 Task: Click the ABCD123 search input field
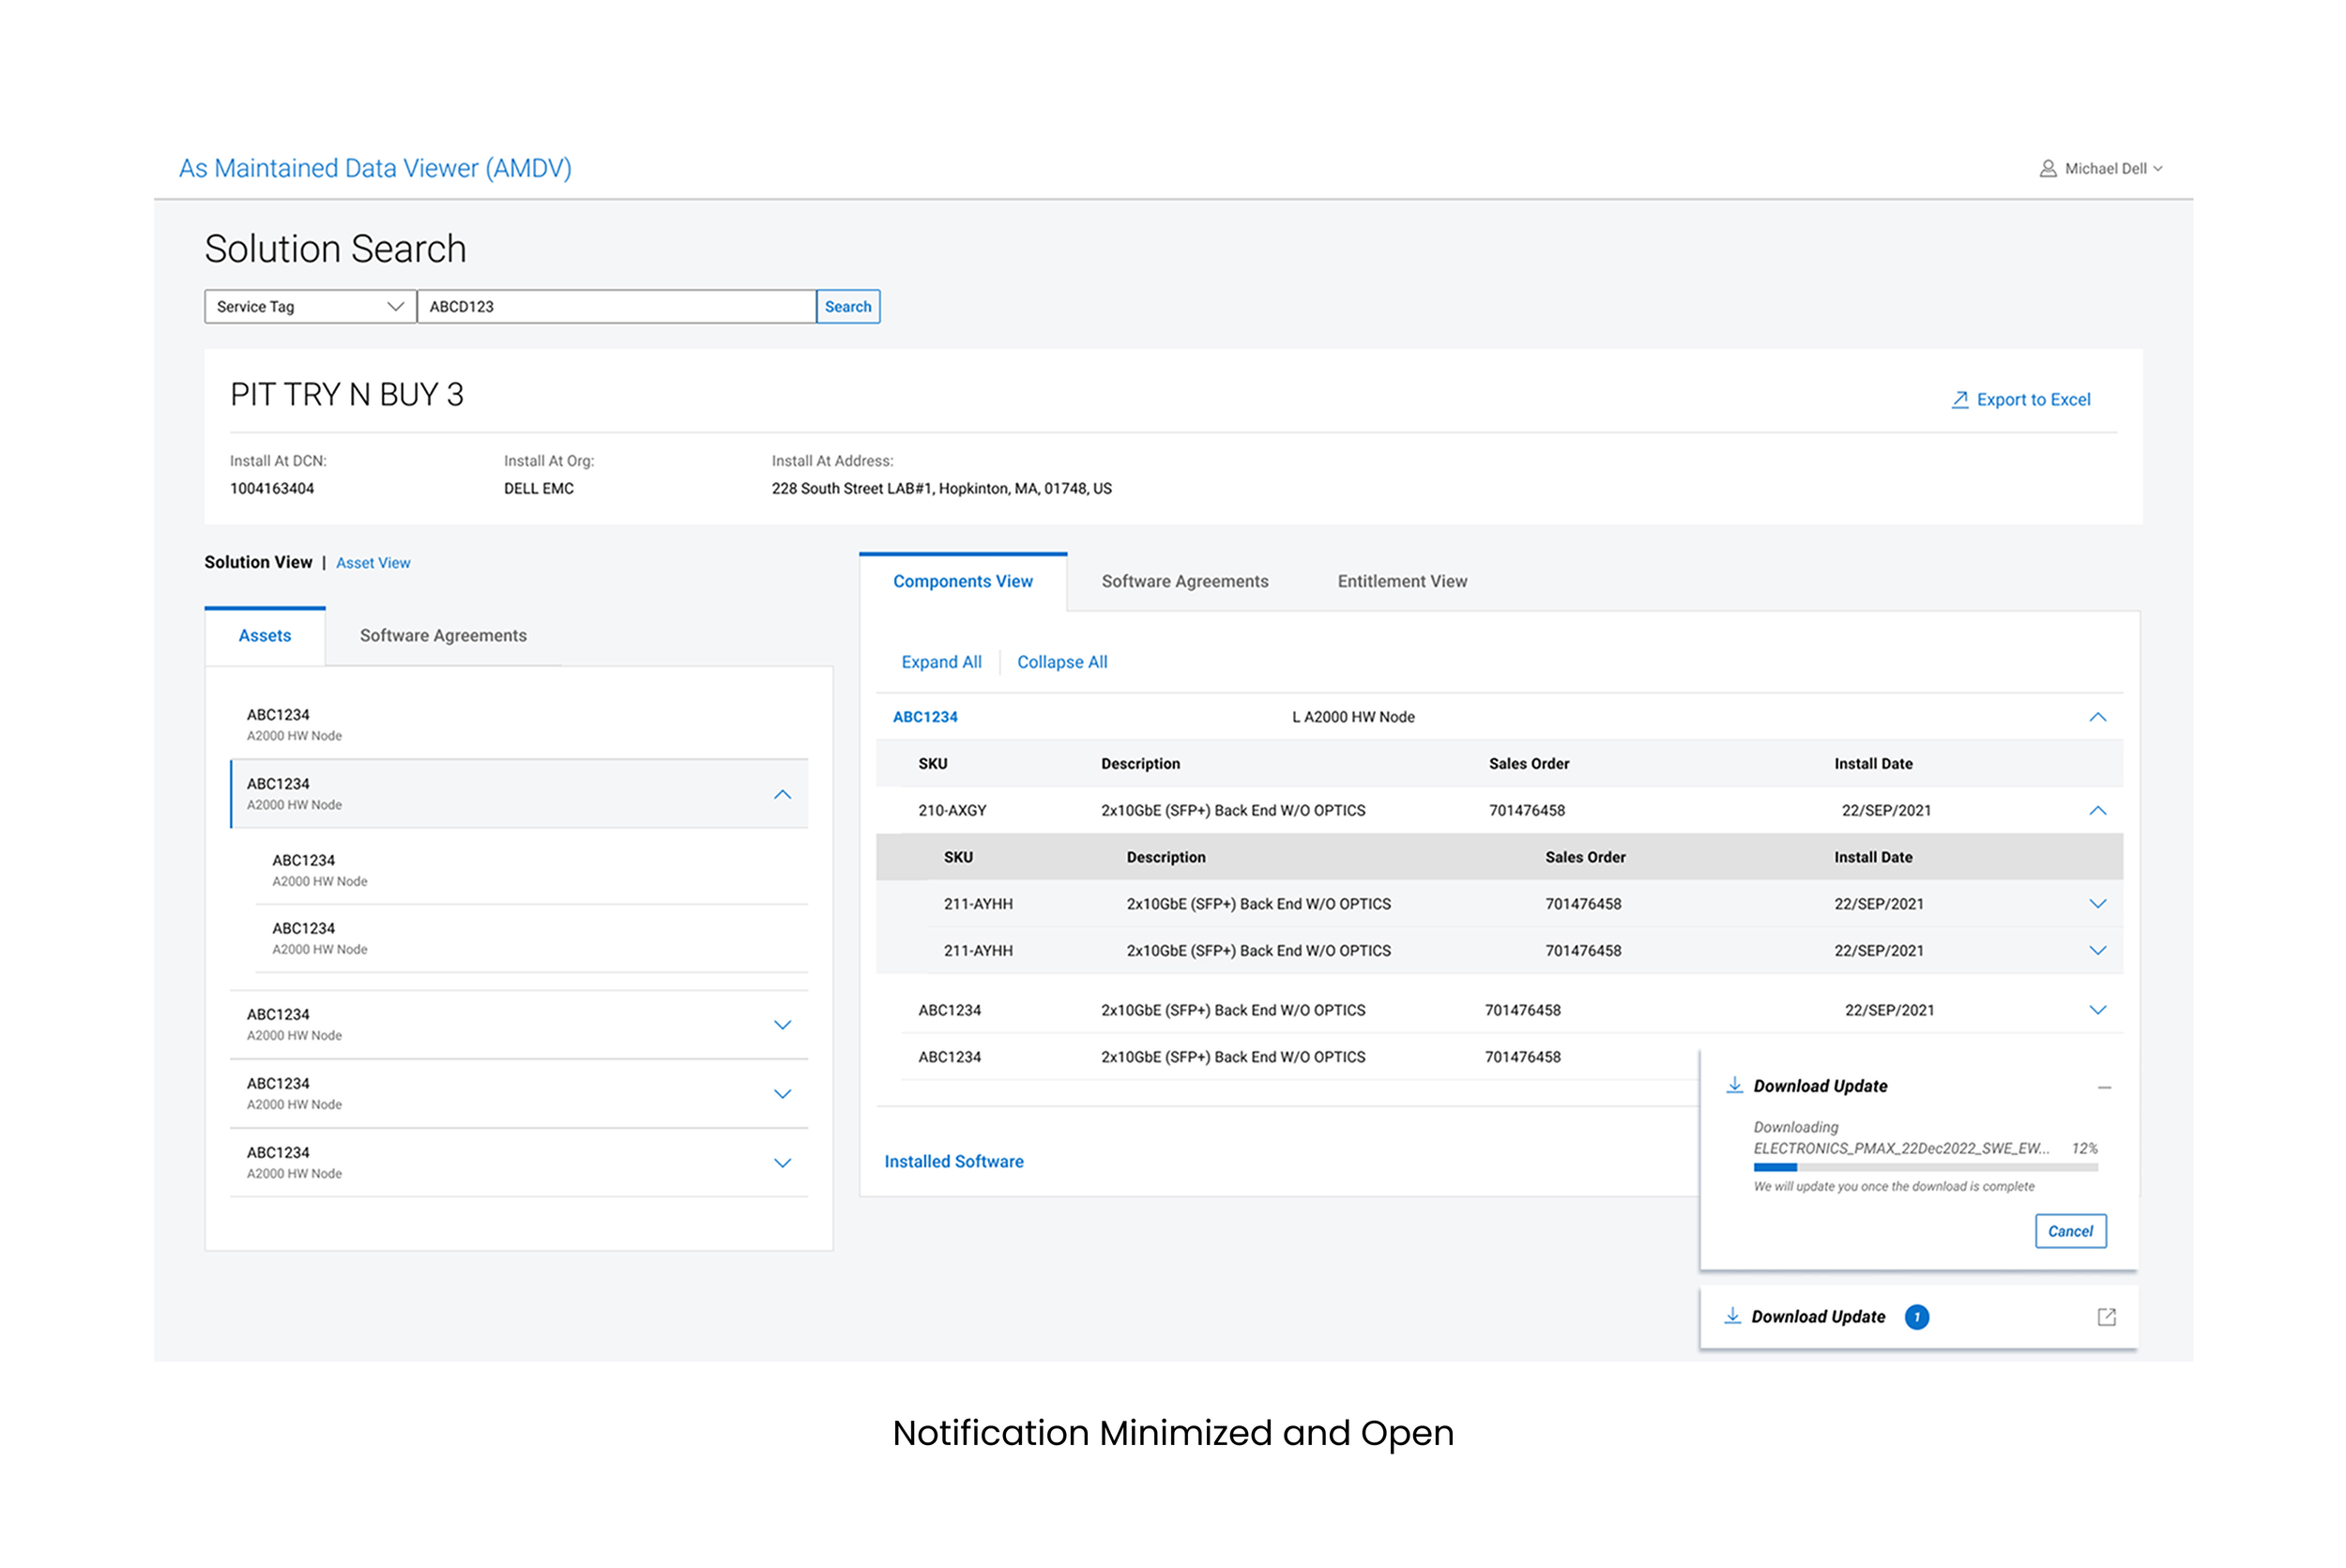coord(616,306)
